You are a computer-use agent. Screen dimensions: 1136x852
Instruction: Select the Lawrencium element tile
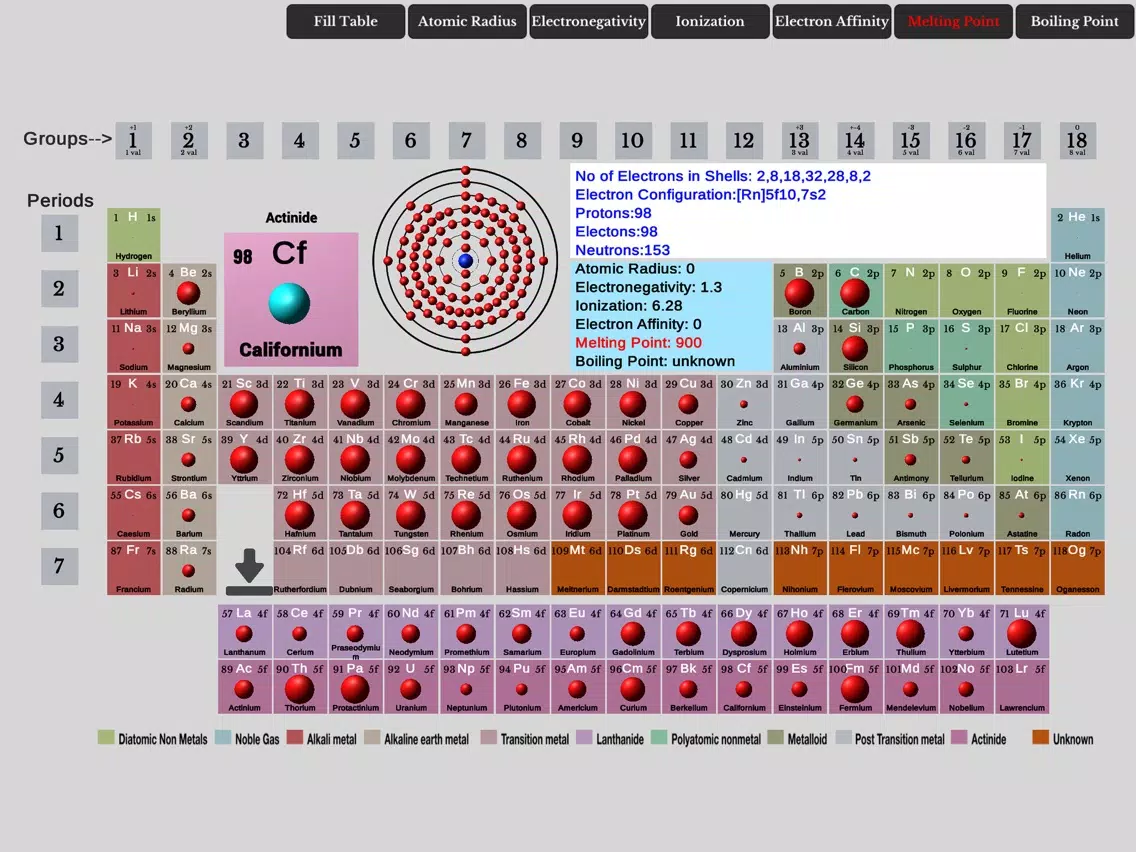pos(1022,687)
